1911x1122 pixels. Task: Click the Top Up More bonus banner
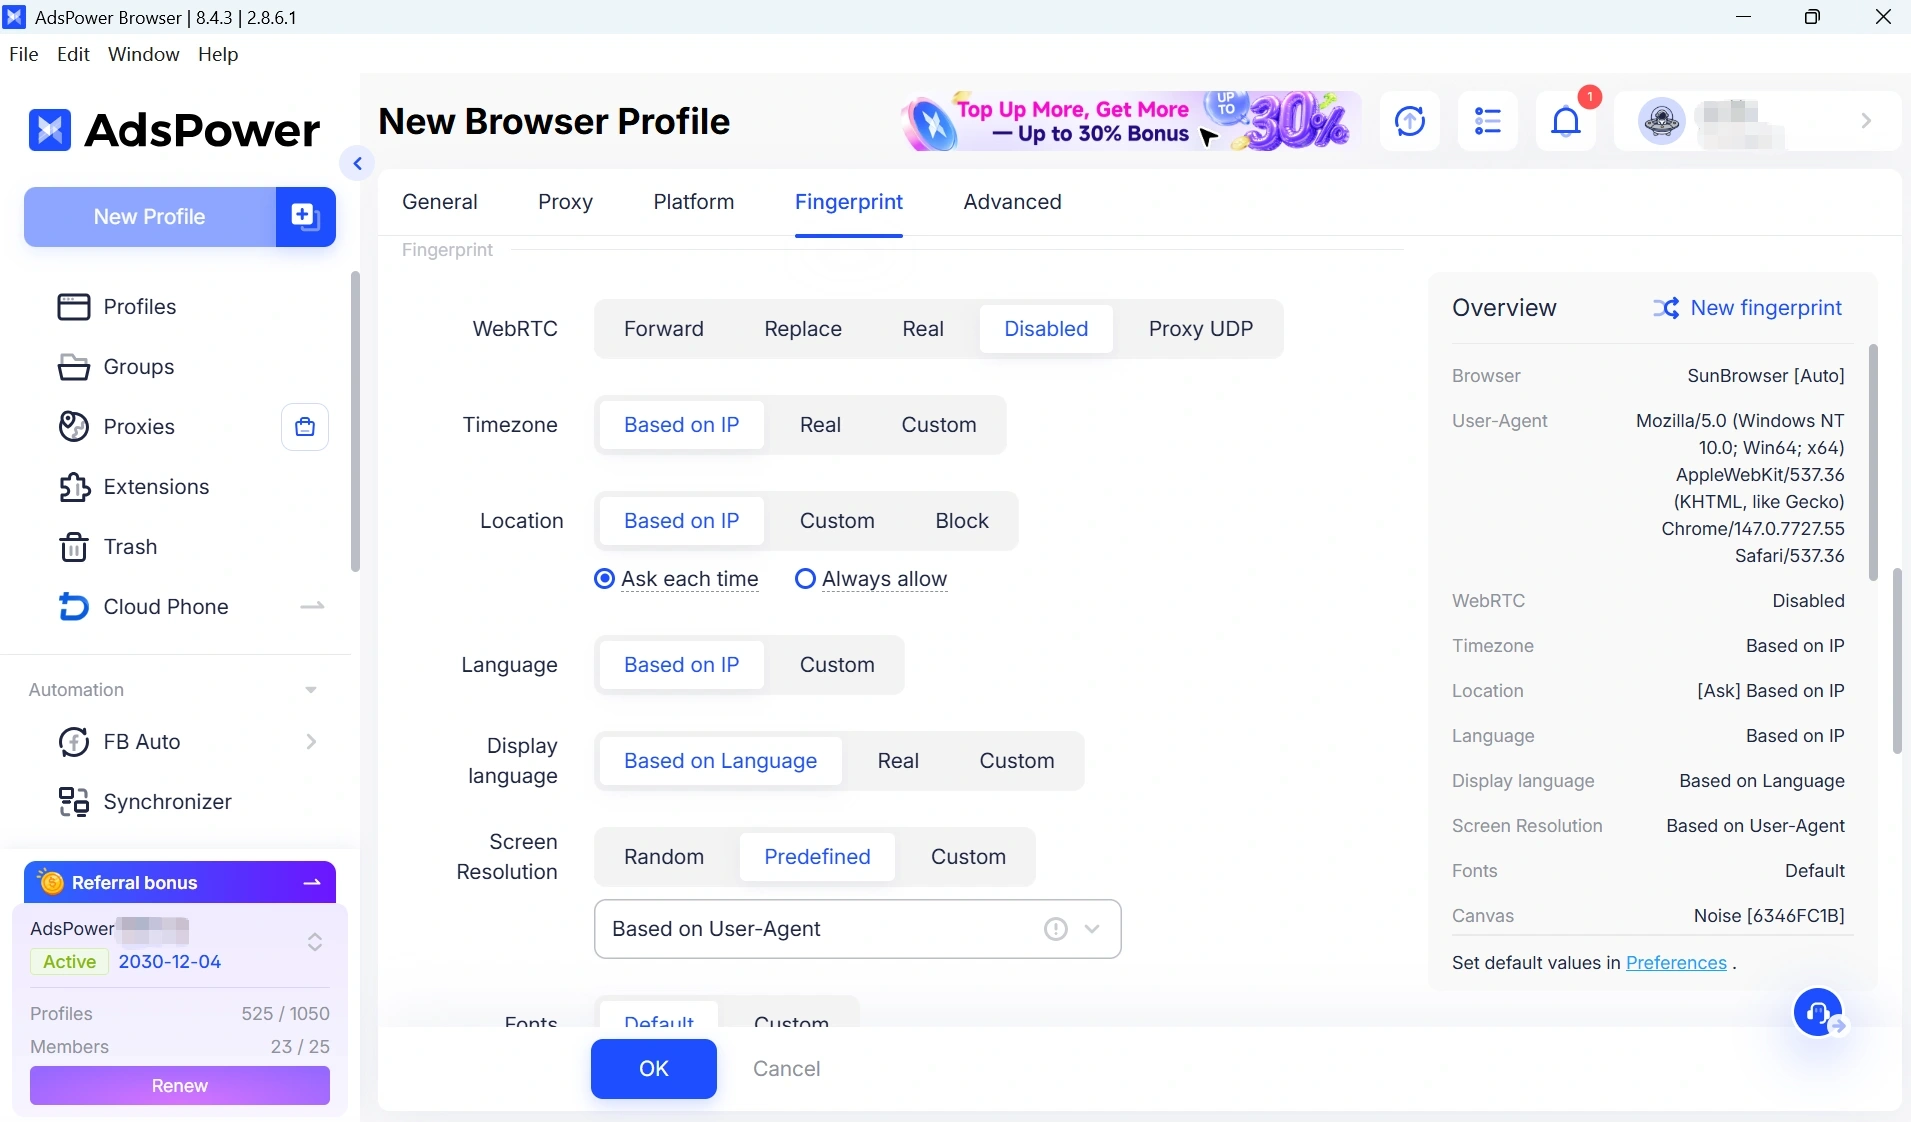click(1131, 121)
